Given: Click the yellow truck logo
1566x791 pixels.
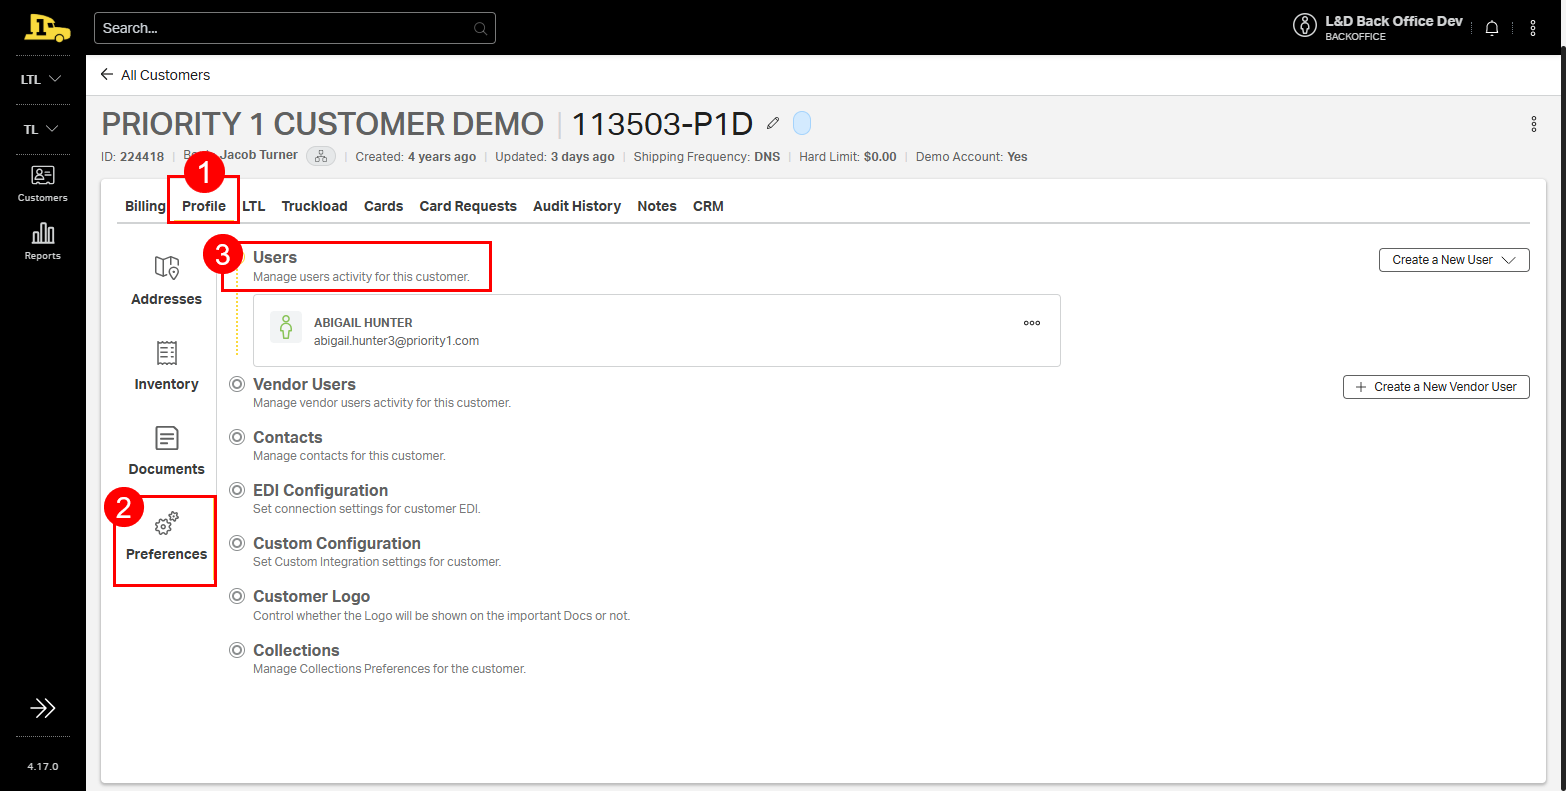Looking at the screenshot, I should (x=47, y=28).
